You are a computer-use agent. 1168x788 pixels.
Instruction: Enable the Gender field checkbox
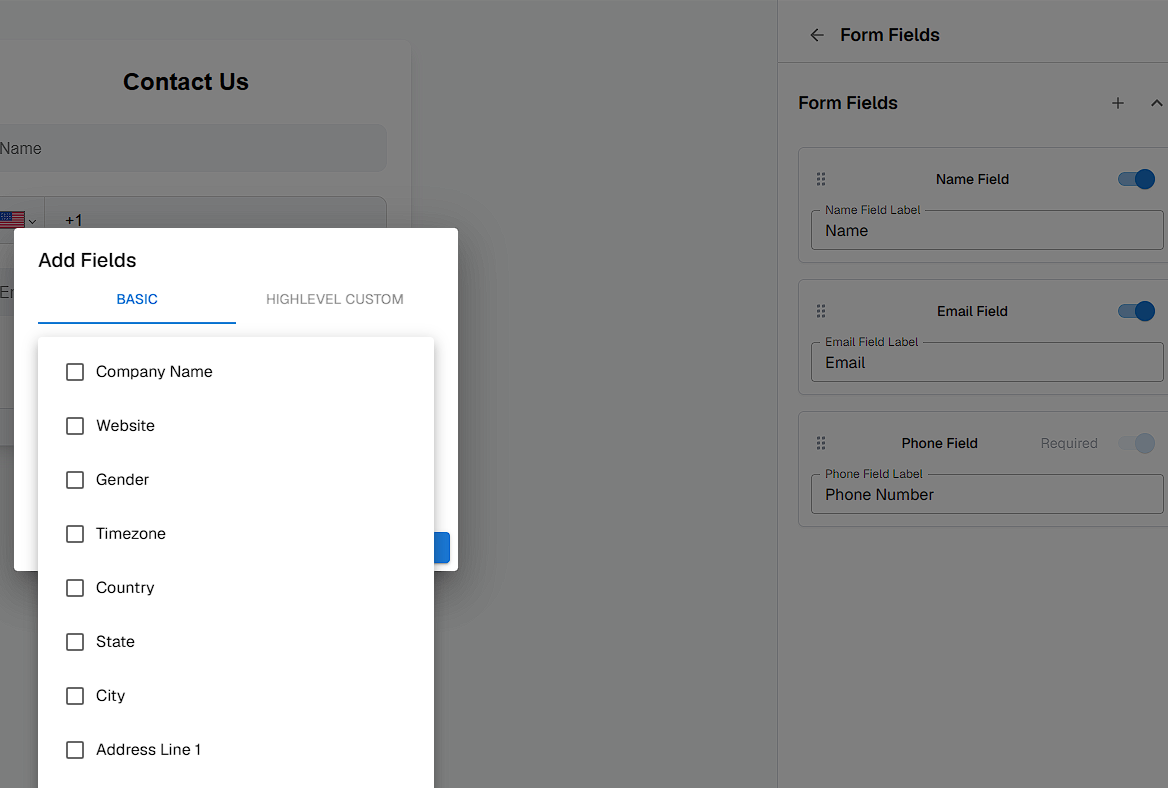tap(75, 480)
